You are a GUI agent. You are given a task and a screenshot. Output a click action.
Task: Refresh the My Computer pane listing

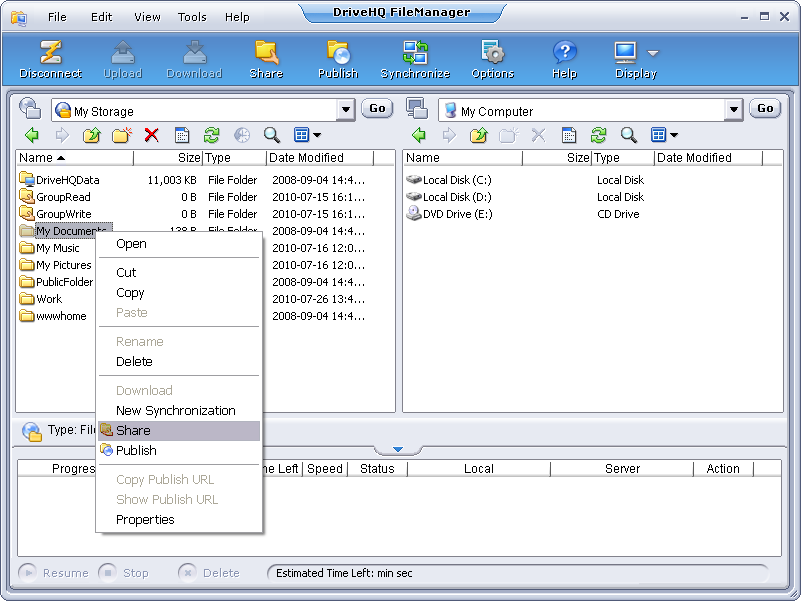click(598, 135)
